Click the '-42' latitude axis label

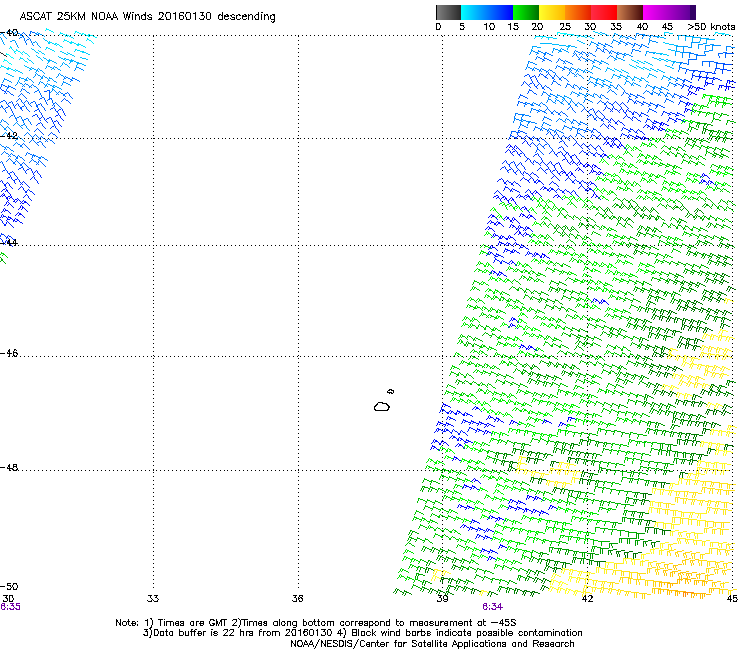coord(9,136)
